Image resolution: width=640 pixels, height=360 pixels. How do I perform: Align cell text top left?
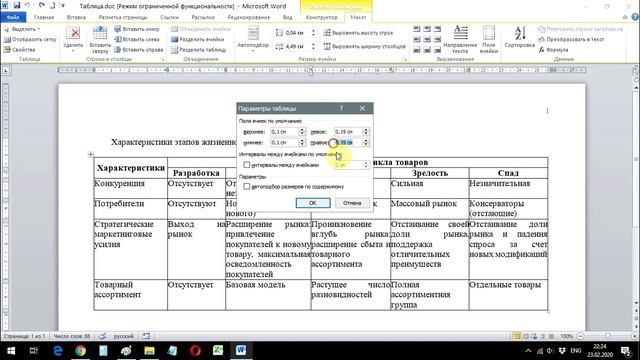click(x=417, y=29)
